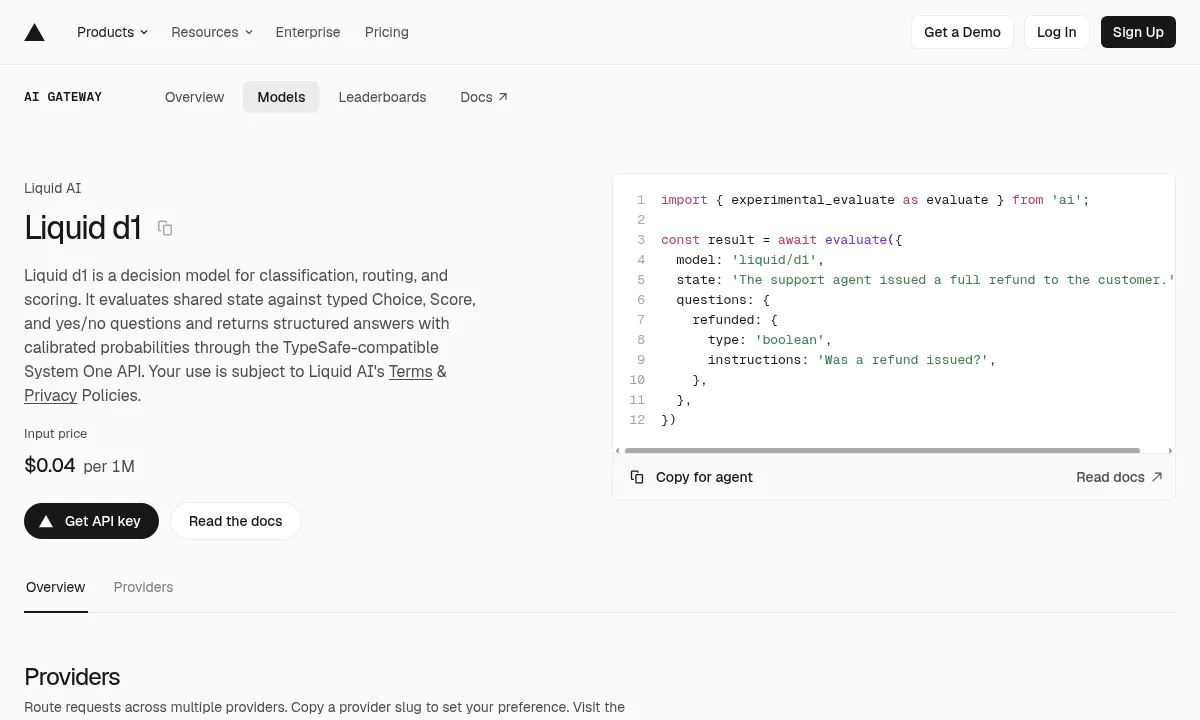
Task: Click the triangle logo in the header
Action: pos(35,32)
